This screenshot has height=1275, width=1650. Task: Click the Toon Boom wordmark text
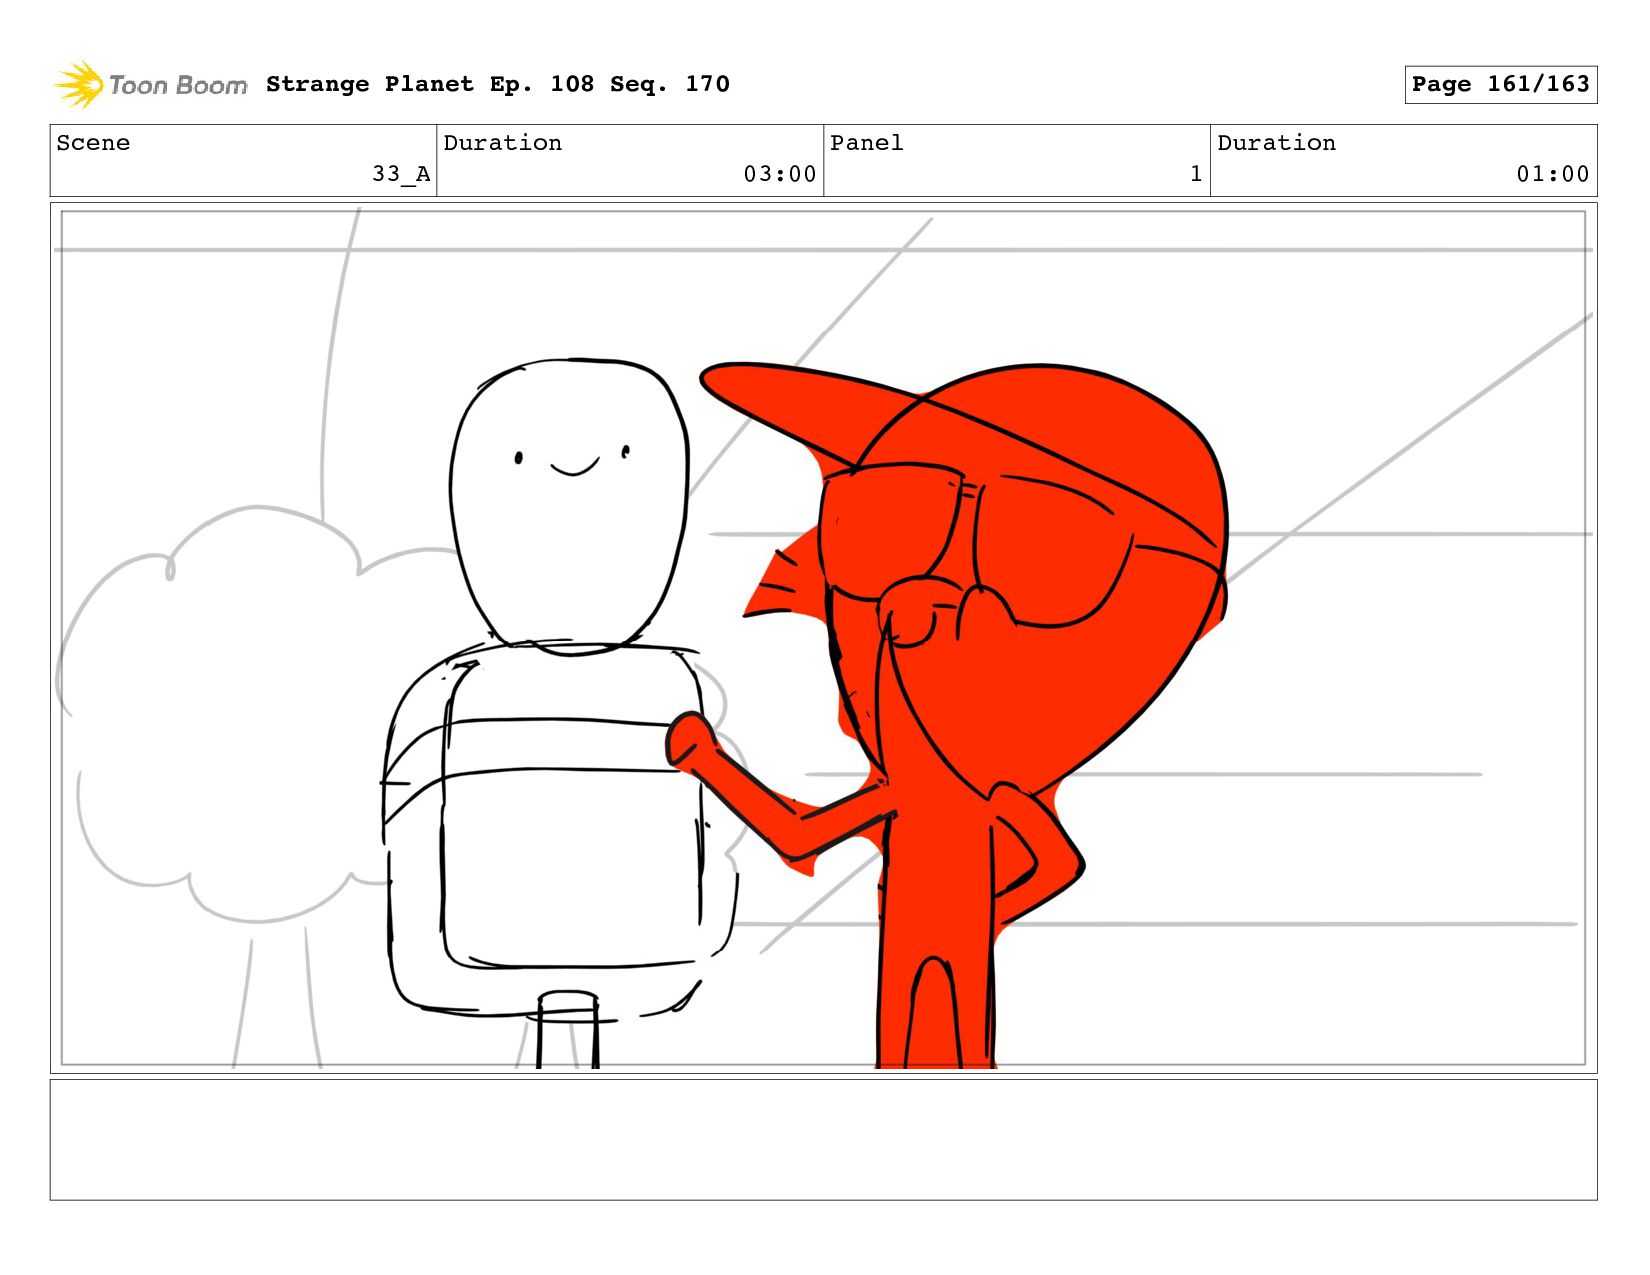pos(178,85)
